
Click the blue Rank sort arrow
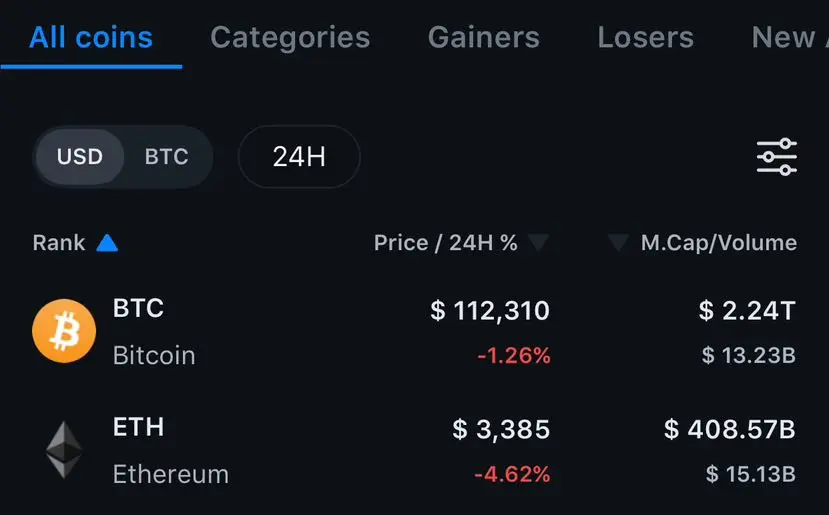(107, 243)
